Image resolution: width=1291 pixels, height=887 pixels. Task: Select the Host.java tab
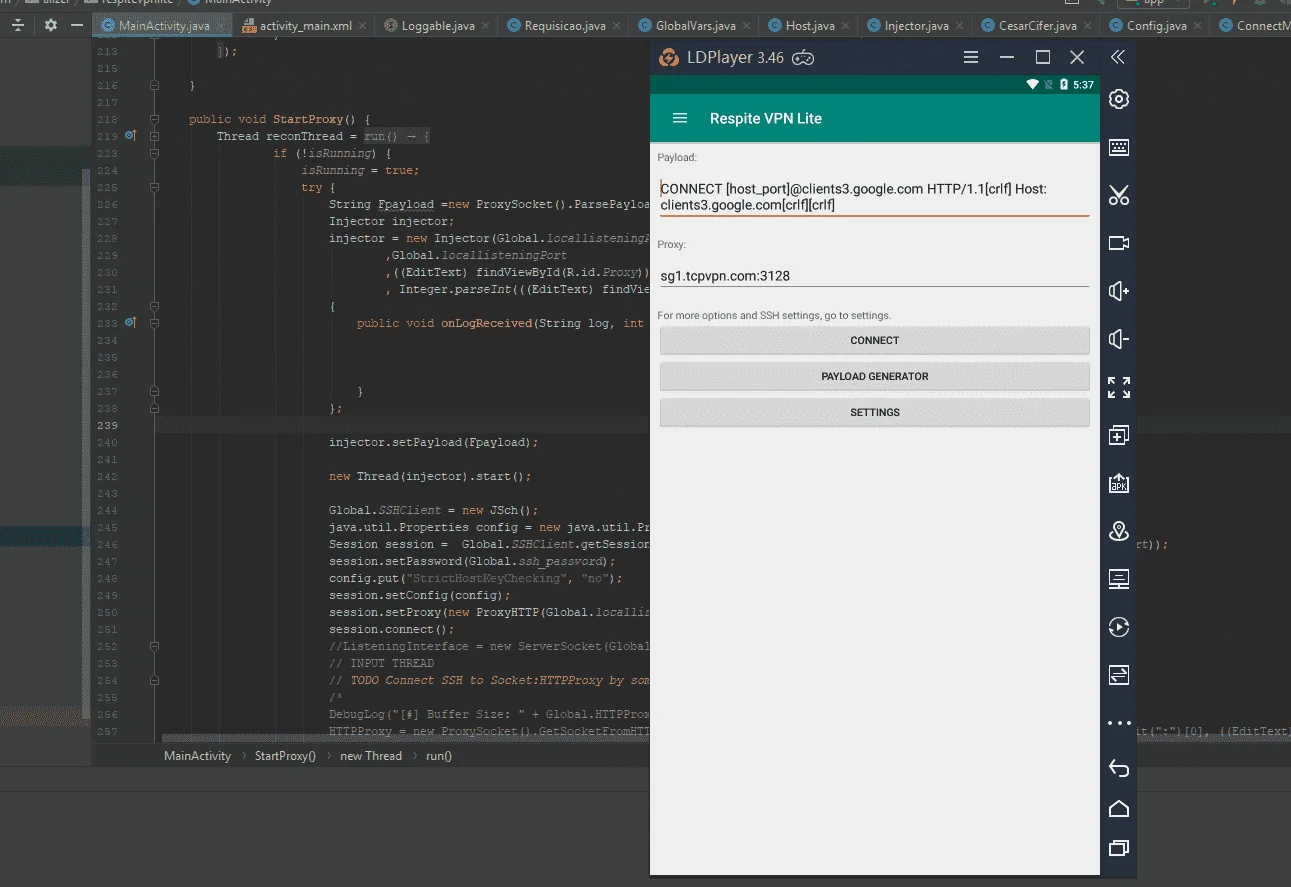pyautogui.click(x=810, y=26)
